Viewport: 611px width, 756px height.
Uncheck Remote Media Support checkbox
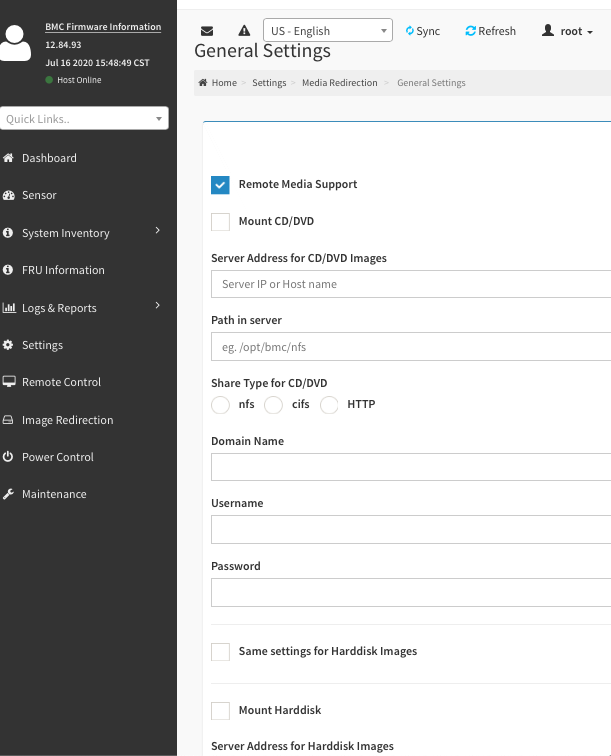[220, 185]
